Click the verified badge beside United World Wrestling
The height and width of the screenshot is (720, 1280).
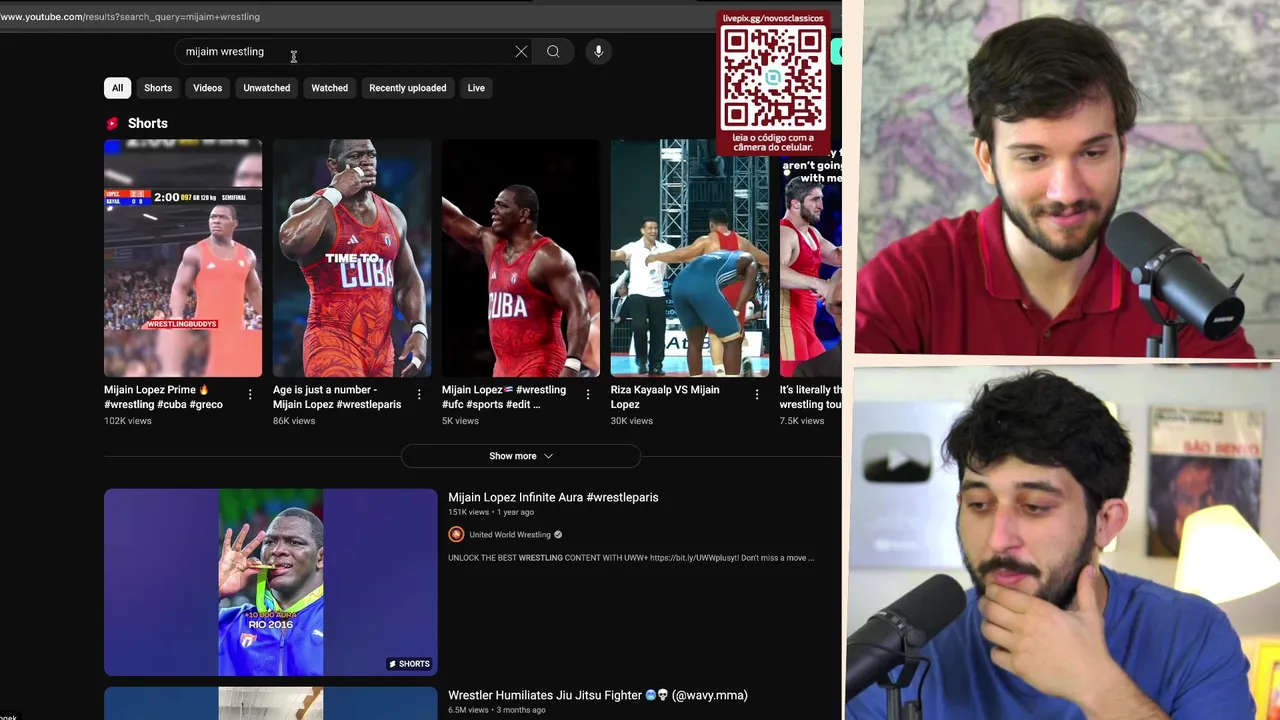[558, 534]
